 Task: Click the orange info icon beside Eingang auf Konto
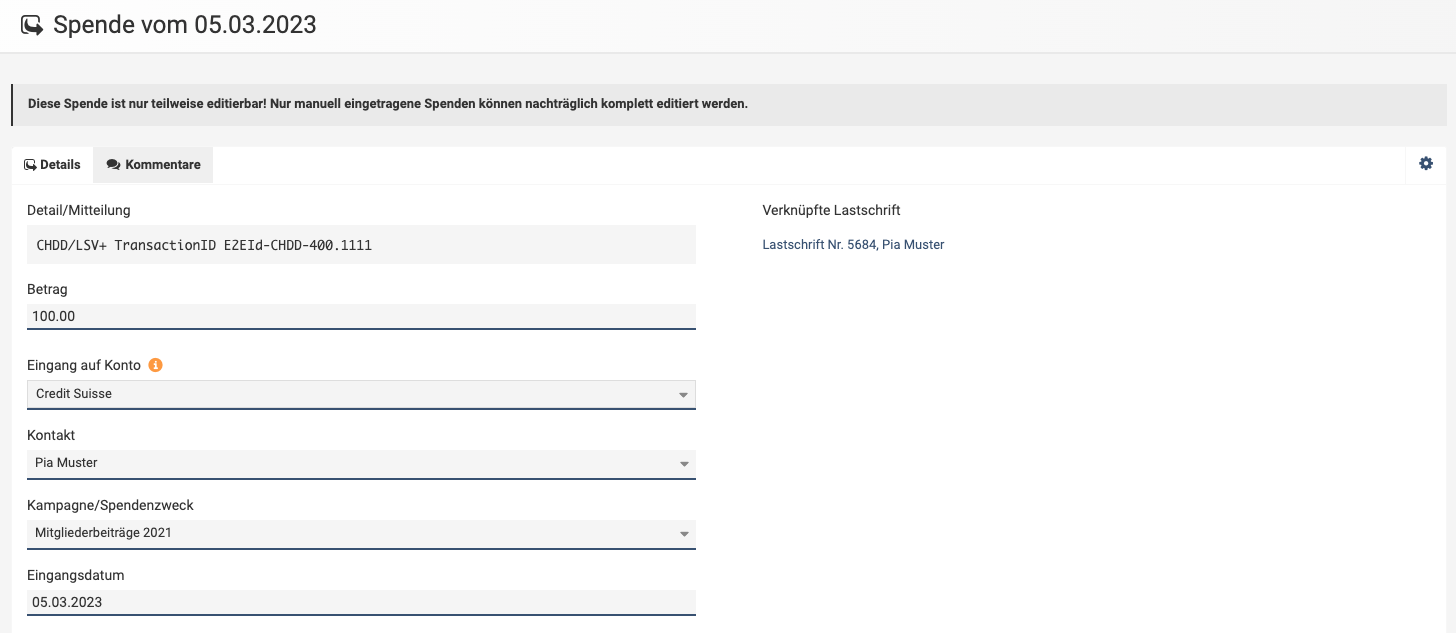pyautogui.click(x=155, y=365)
